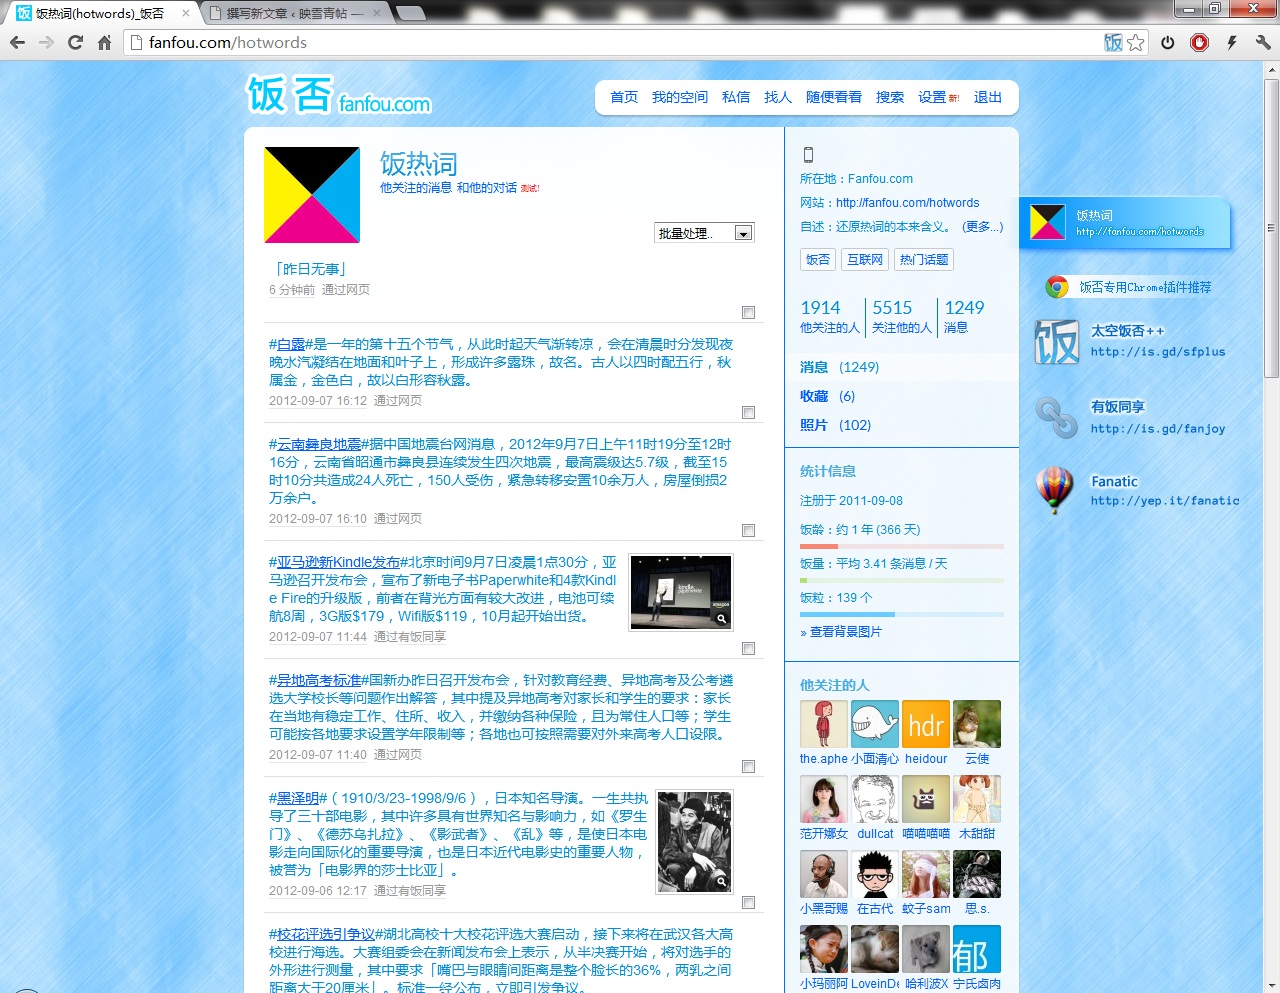Open the #白露# hashtag link
Screen dimensions: 1280x993
point(291,344)
